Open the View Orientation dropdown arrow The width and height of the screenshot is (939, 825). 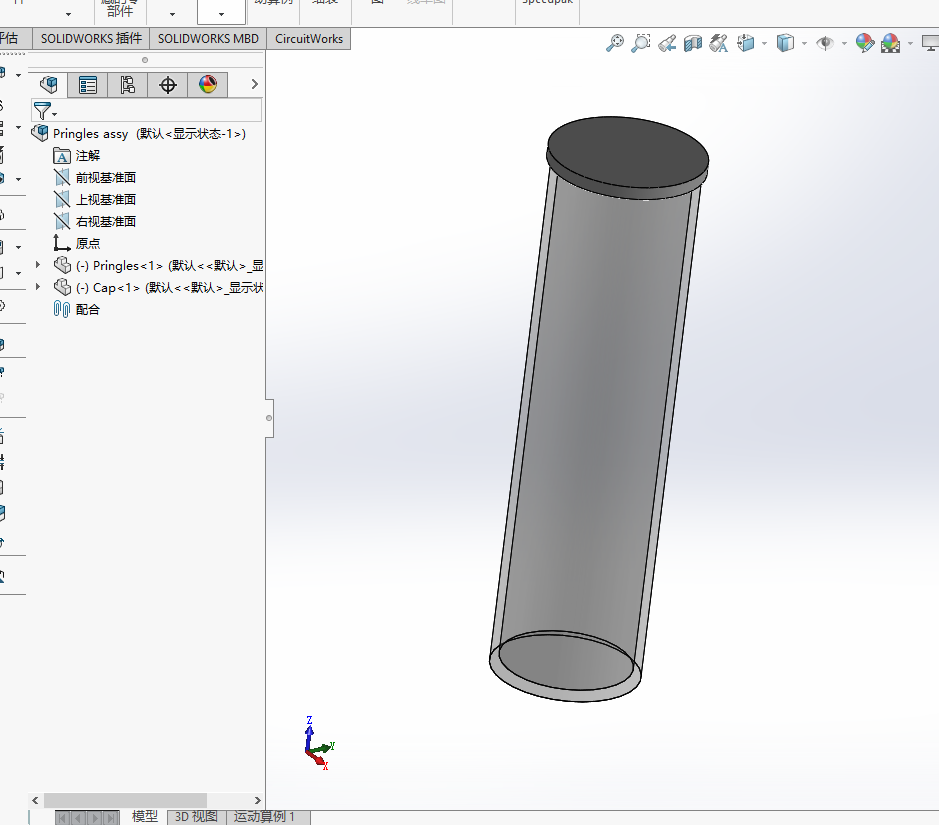click(764, 43)
